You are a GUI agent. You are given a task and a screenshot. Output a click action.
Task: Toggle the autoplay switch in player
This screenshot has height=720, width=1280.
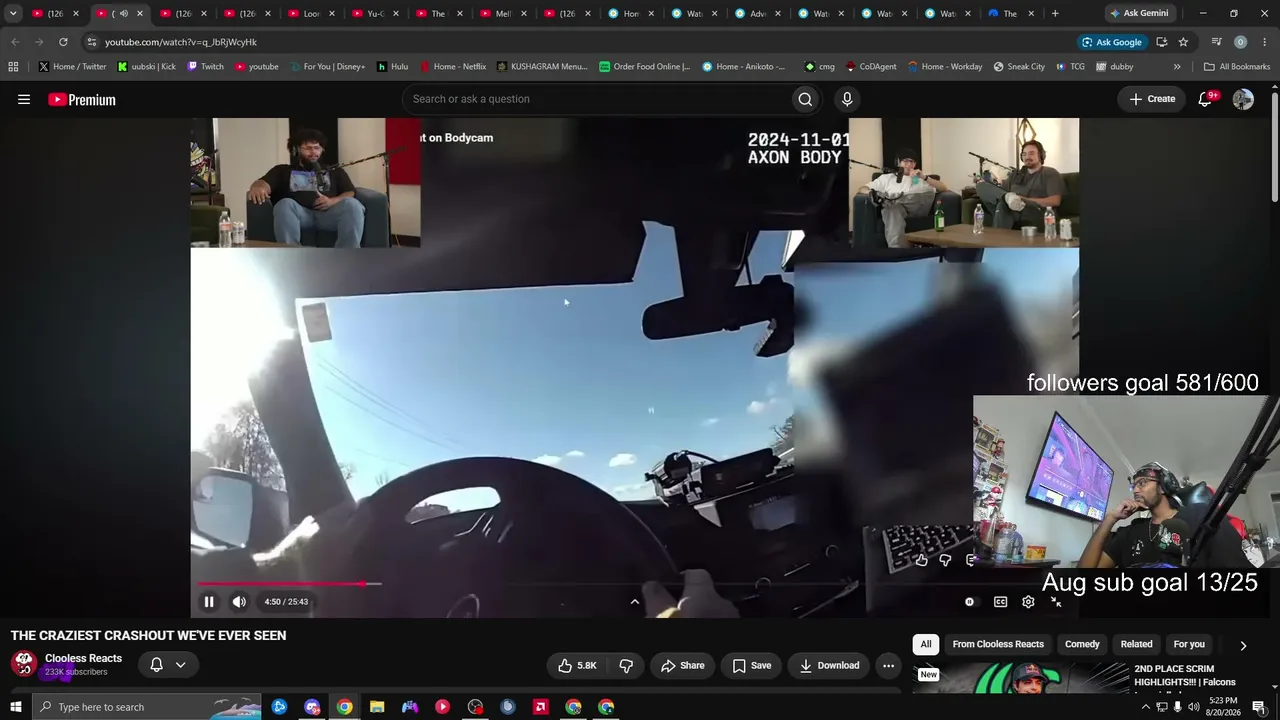[x=969, y=602]
